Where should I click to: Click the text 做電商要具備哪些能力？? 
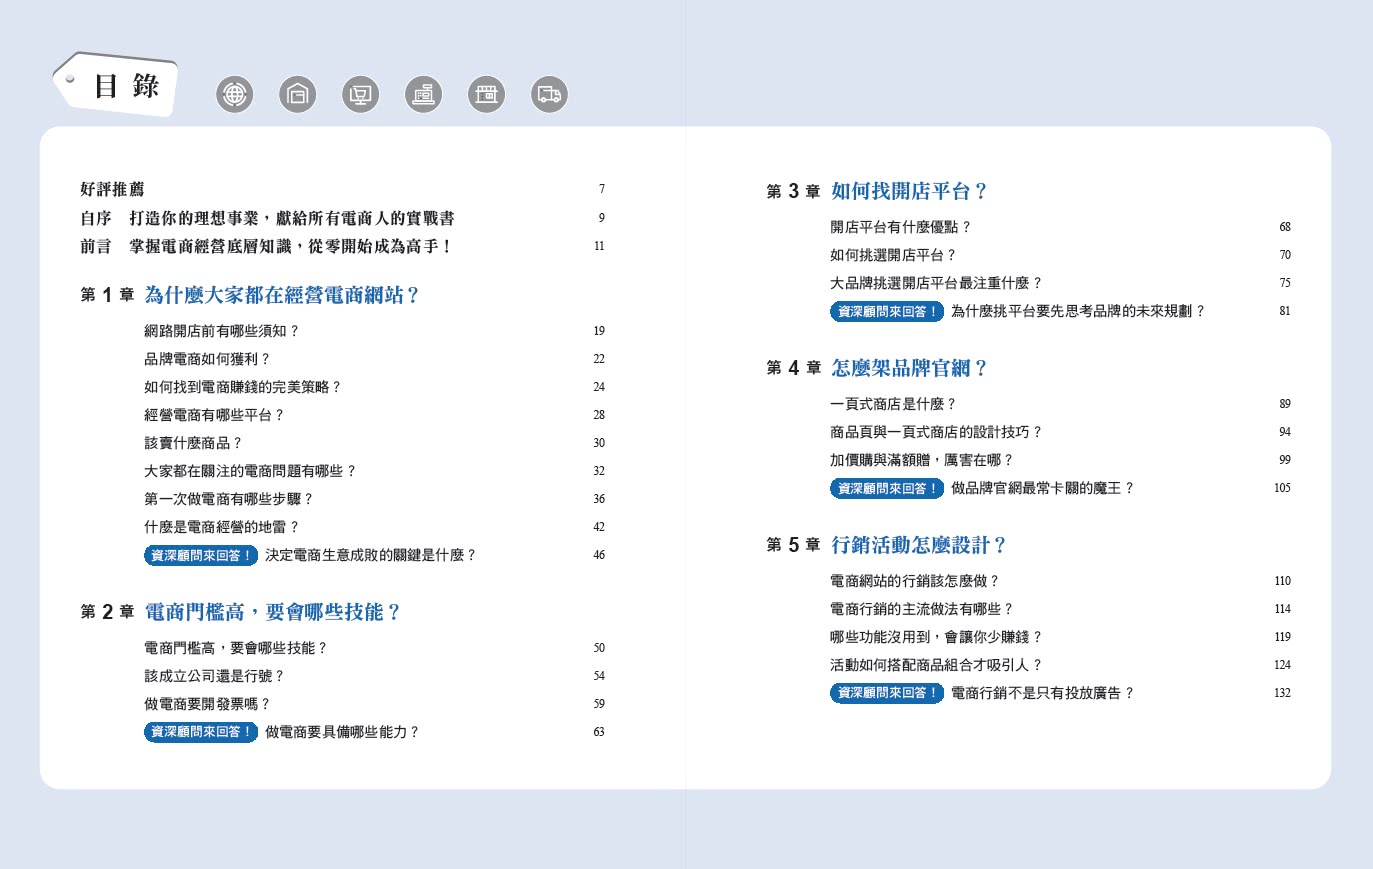click(343, 732)
